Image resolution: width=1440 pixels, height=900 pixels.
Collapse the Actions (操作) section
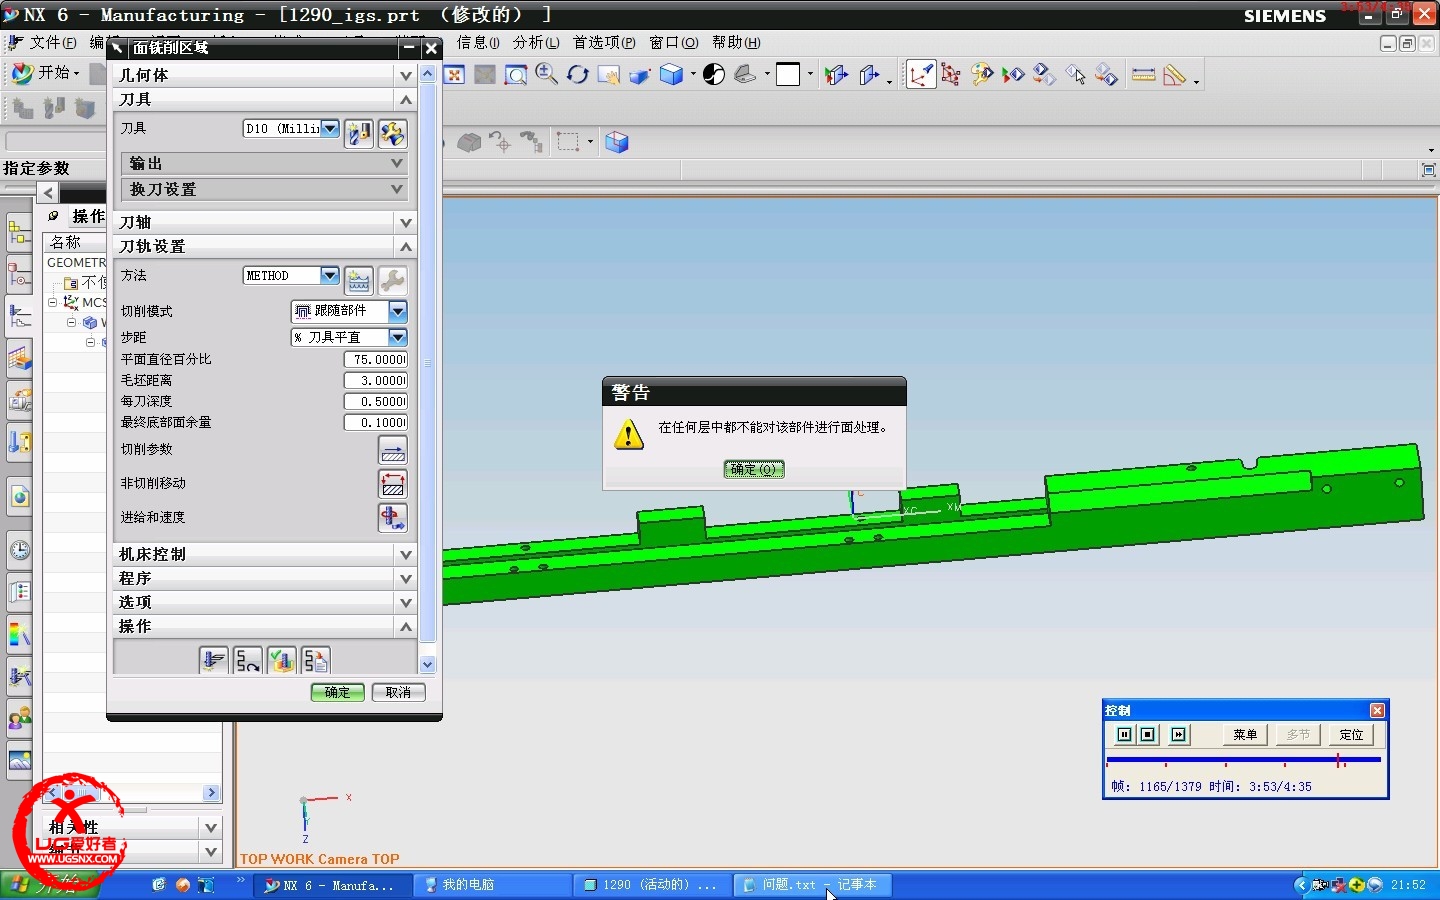click(406, 626)
